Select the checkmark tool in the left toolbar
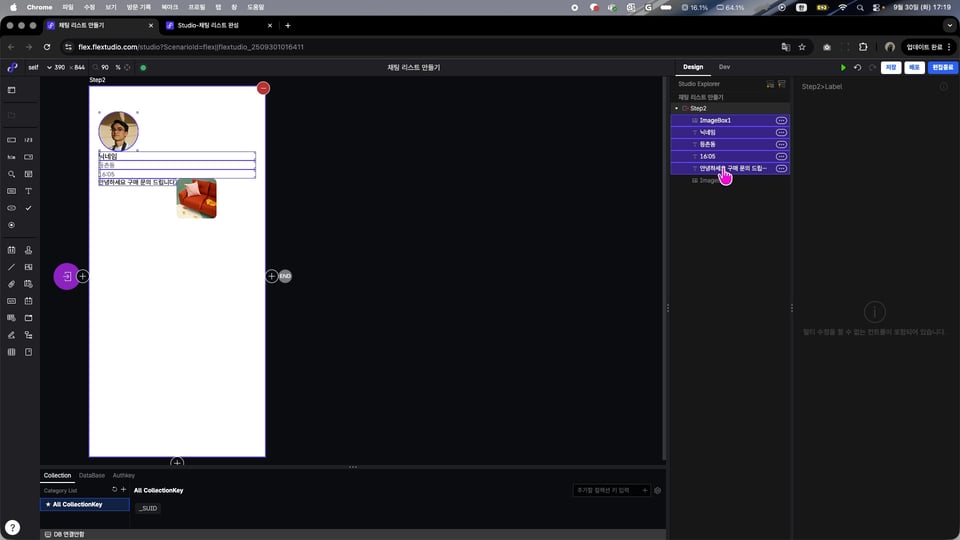 (x=28, y=207)
